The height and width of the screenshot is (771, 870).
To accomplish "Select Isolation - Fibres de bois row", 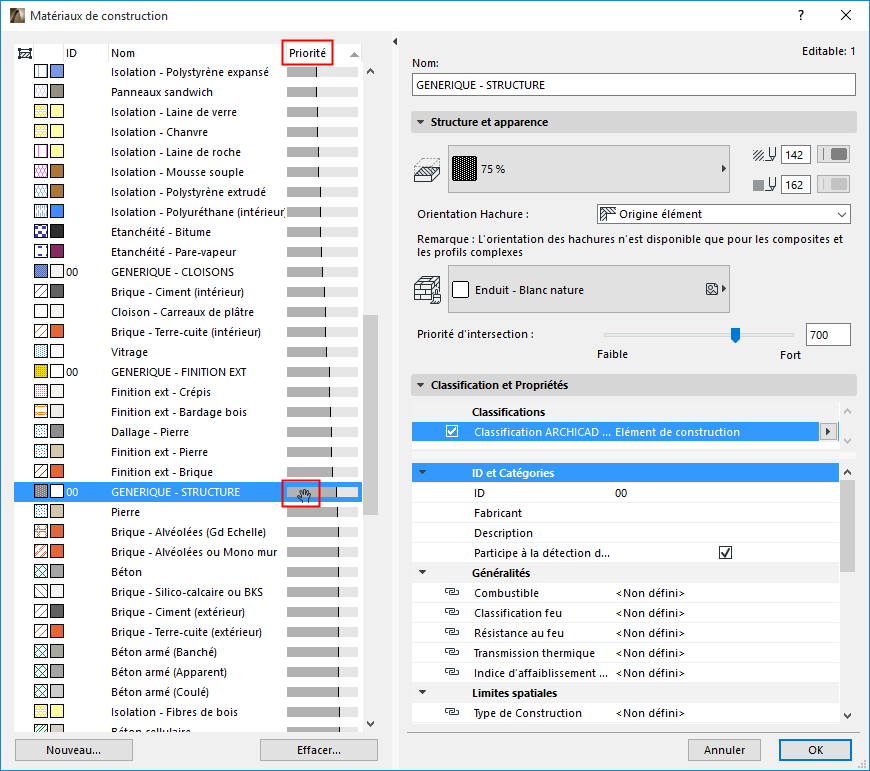I will coord(188,712).
